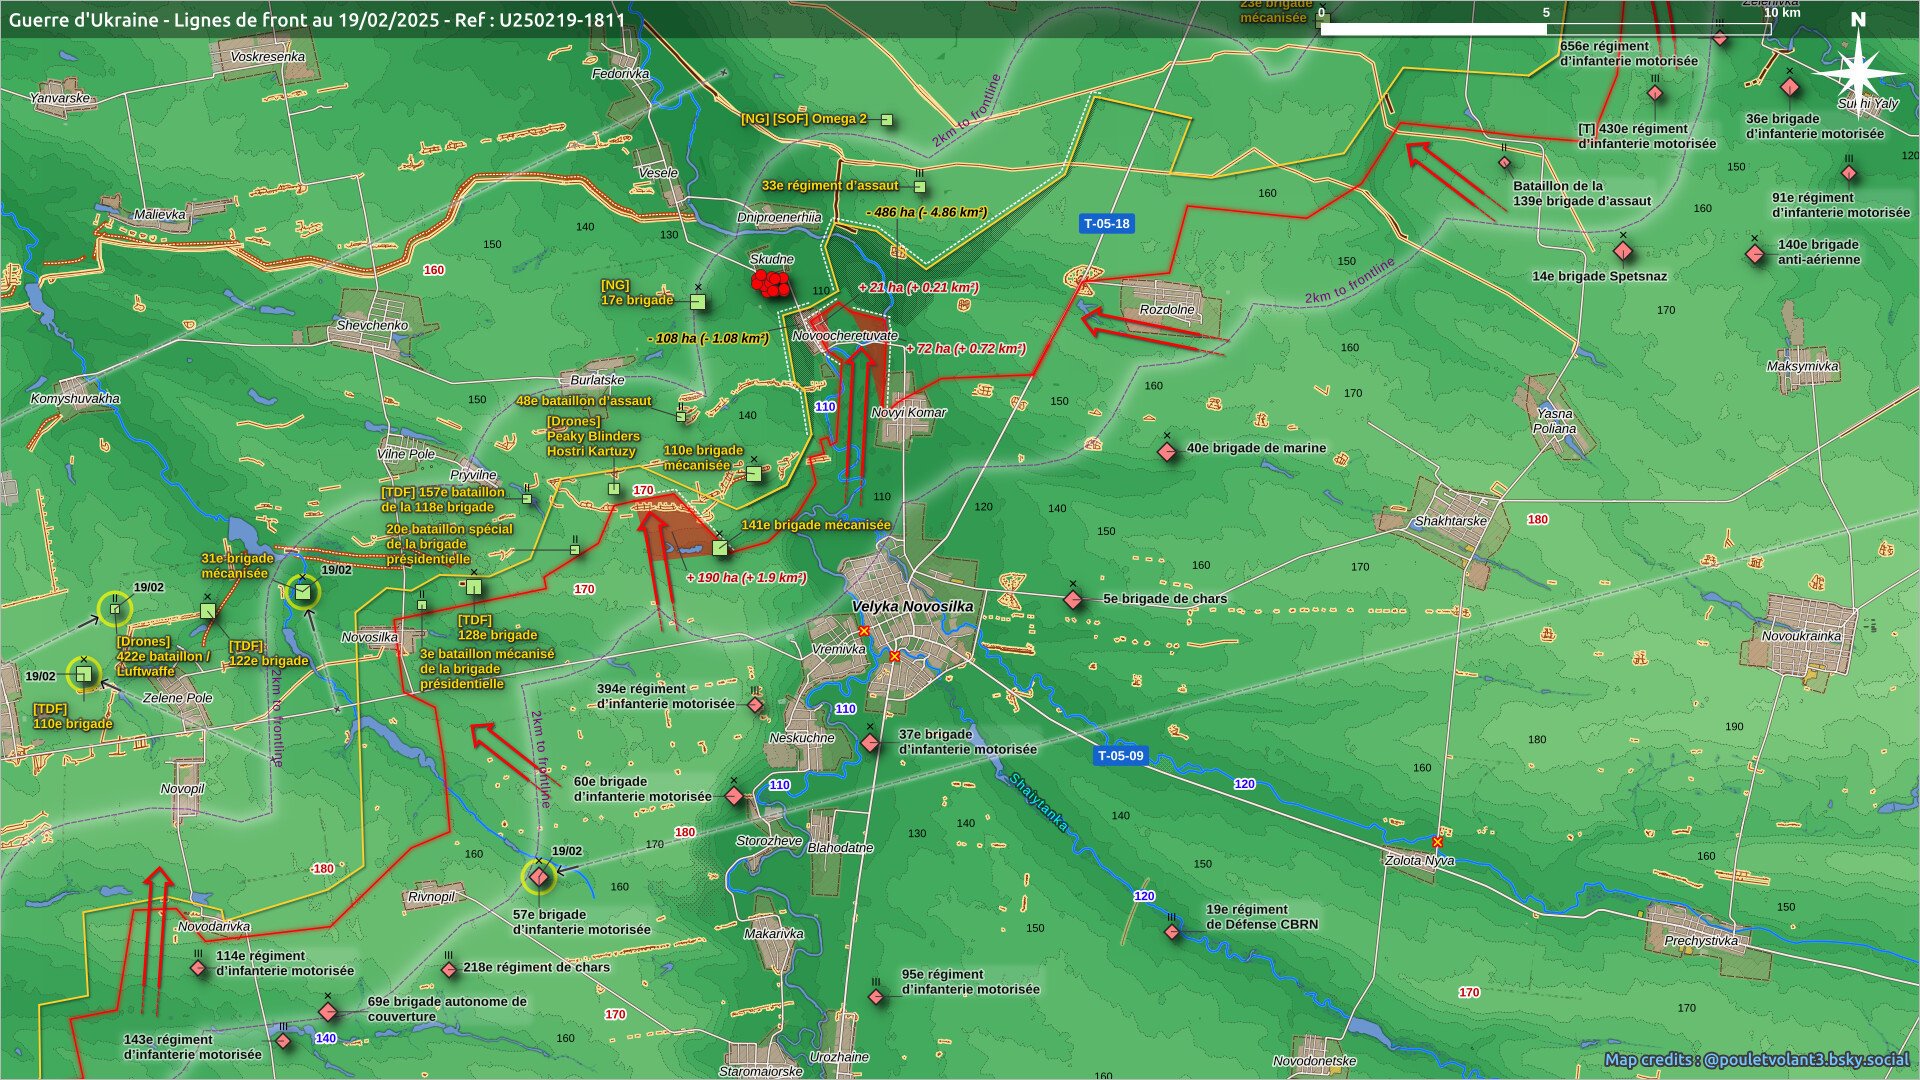Click the "+ 21 ha (+ 0.21 km²)" label
Screen dimensions: 1920x1080
918,288
